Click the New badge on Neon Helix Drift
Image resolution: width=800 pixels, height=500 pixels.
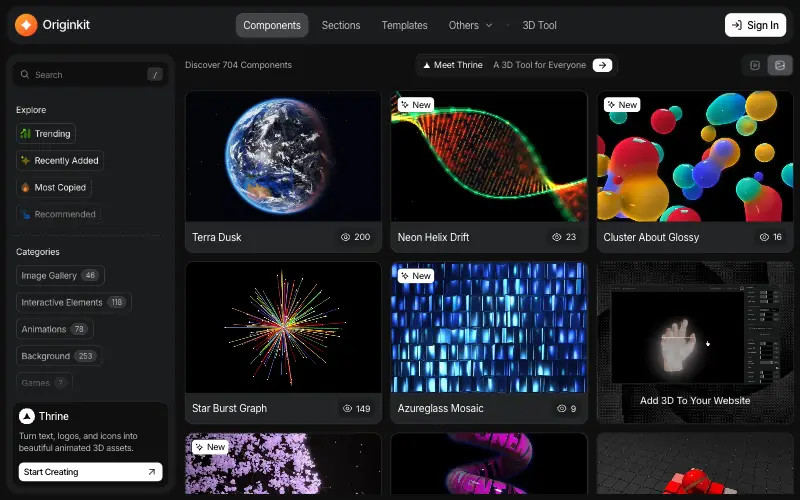pos(416,105)
